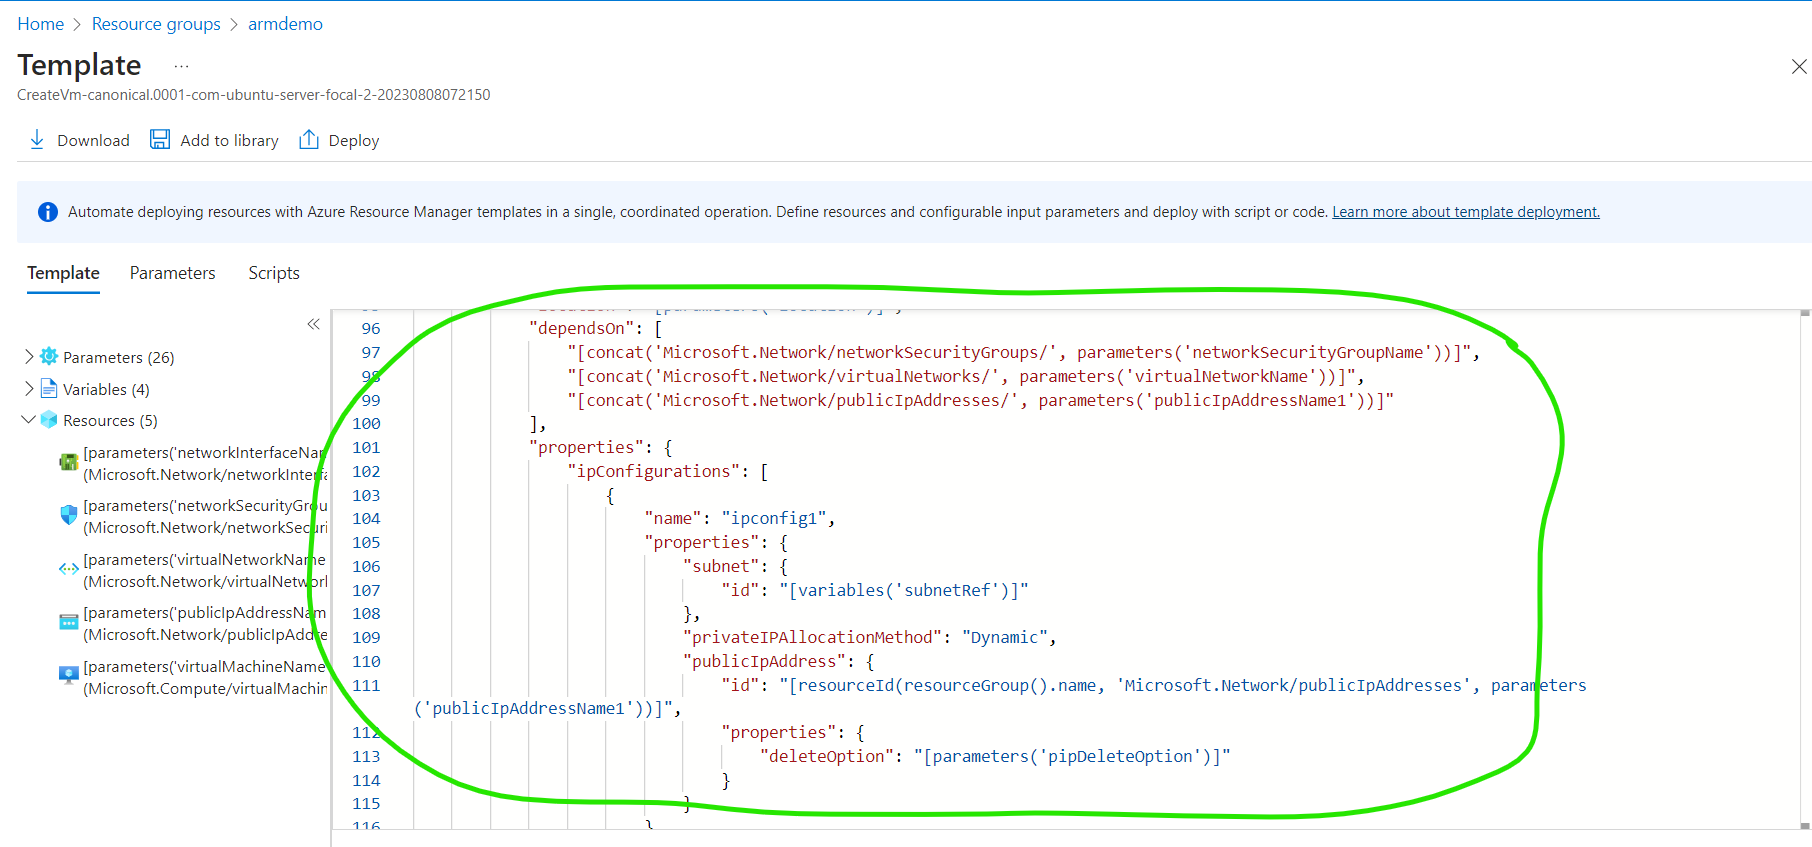Switch to the Parameters tab
This screenshot has width=1812, height=847.
[x=172, y=273]
